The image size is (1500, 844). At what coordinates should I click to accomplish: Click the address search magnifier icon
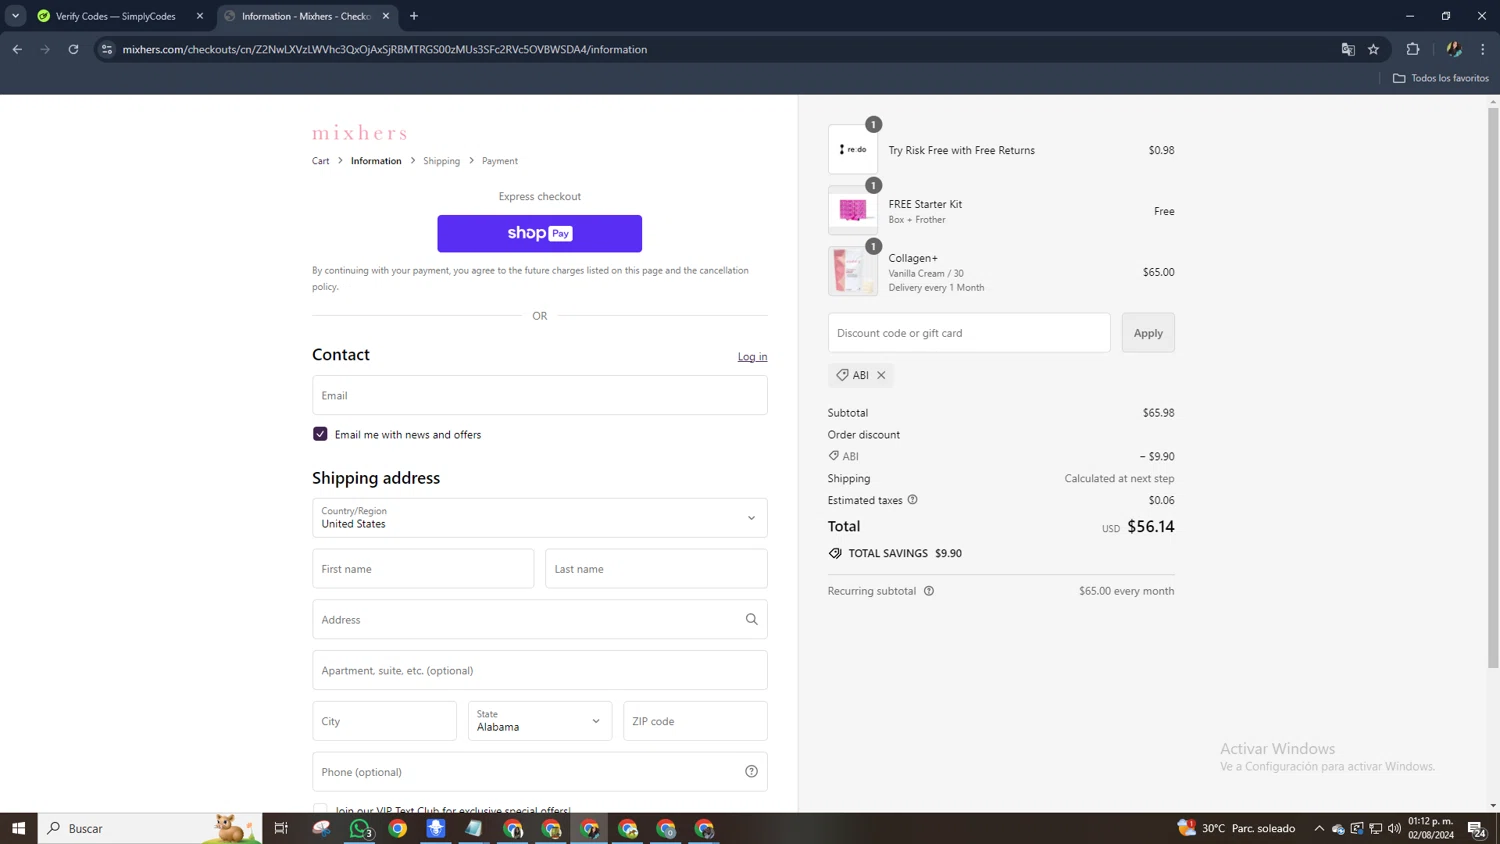tap(751, 620)
